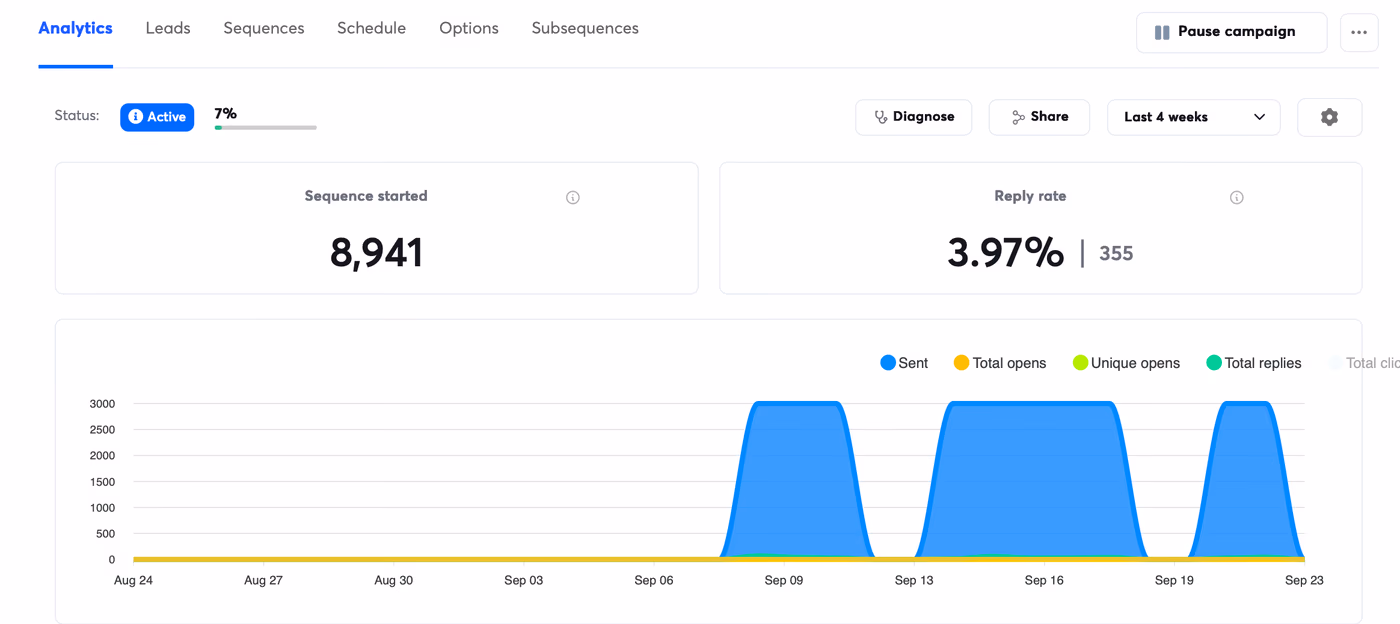Screen dimensions: 1400x624
Task: Click the 355 replies count
Action: point(1116,254)
